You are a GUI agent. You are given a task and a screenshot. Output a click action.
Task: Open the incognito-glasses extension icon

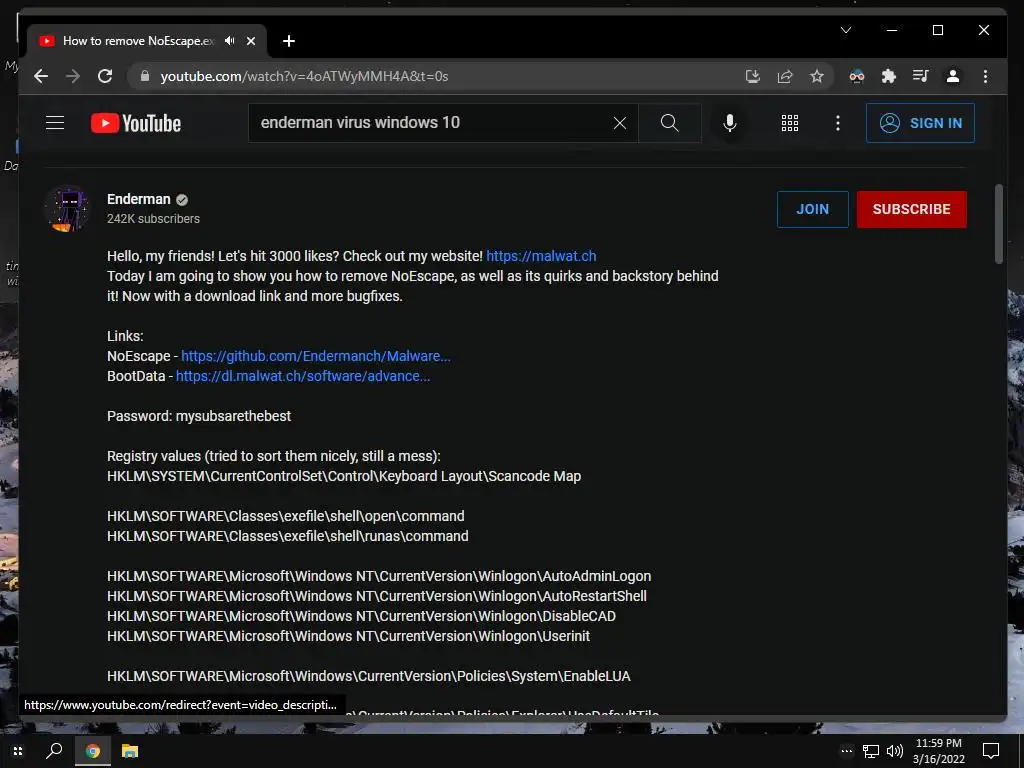857,76
